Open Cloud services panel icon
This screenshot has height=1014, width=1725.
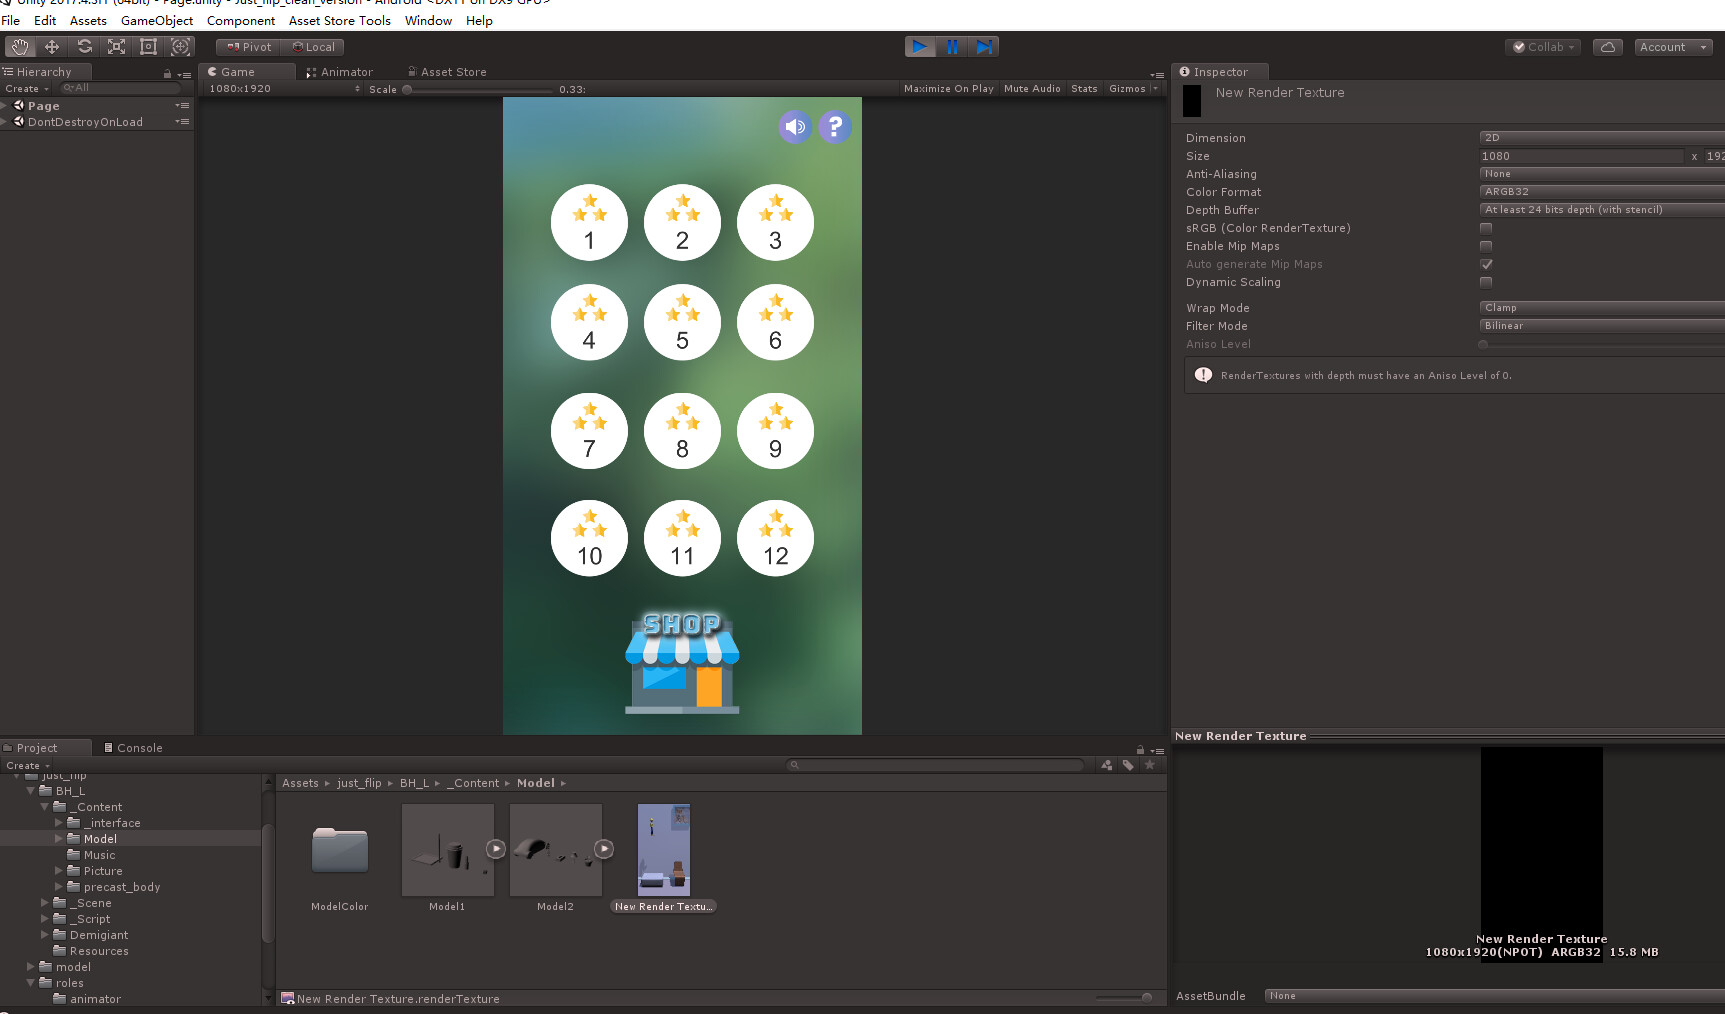click(1608, 47)
